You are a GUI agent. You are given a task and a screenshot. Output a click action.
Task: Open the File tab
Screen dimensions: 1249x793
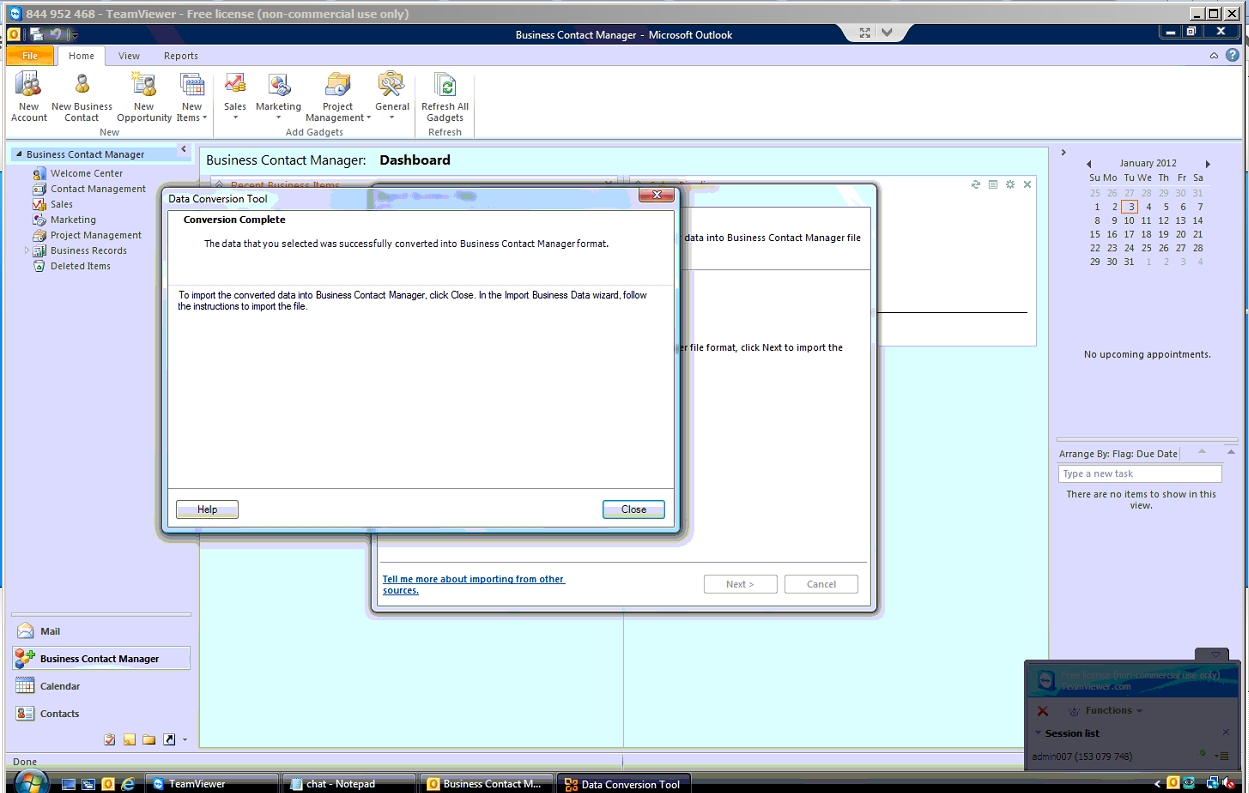[x=30, y=56]
